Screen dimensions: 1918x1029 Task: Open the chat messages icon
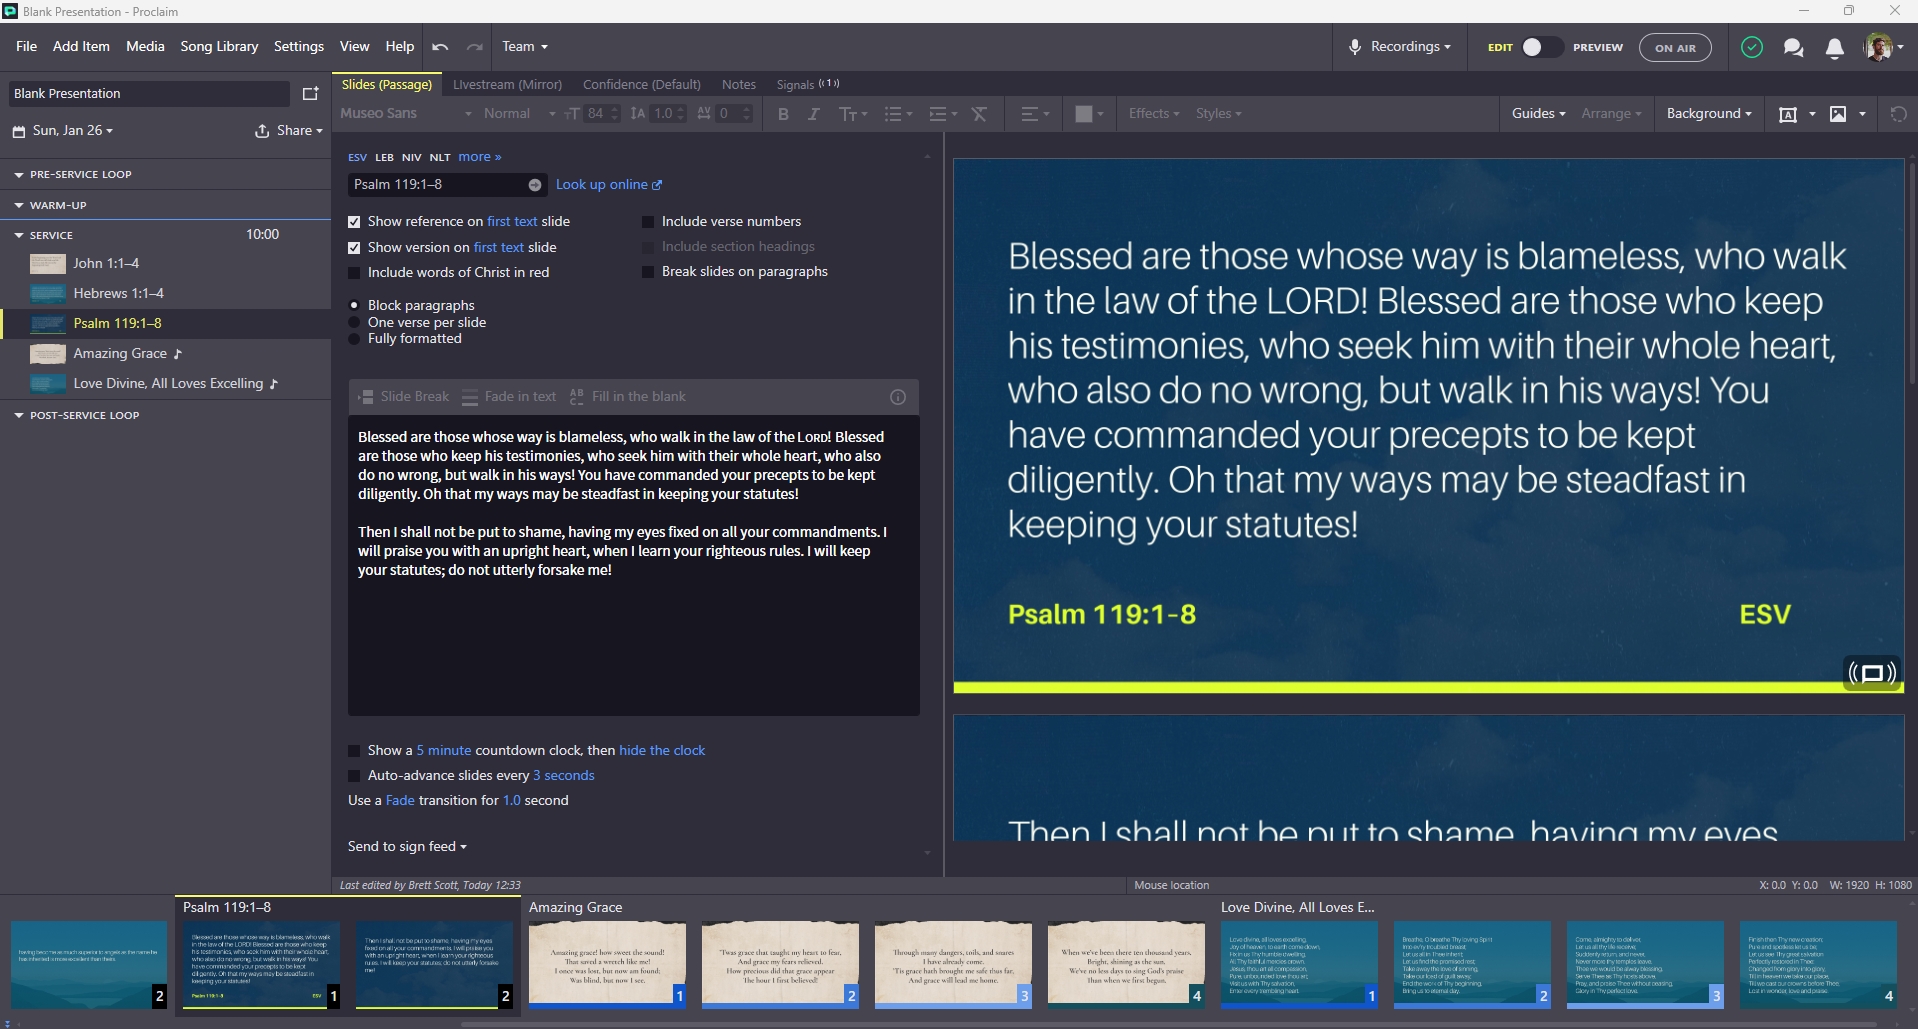point(1793,48)
